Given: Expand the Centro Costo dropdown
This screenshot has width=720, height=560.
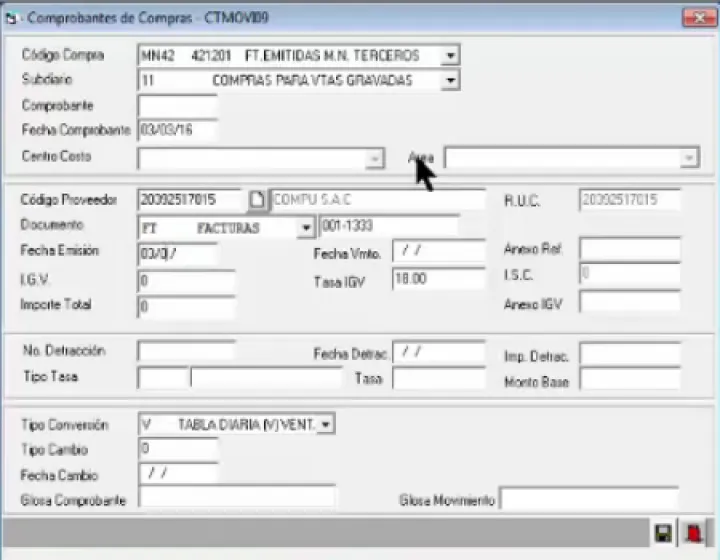Looking at the screenshot, I should point(375,158).
